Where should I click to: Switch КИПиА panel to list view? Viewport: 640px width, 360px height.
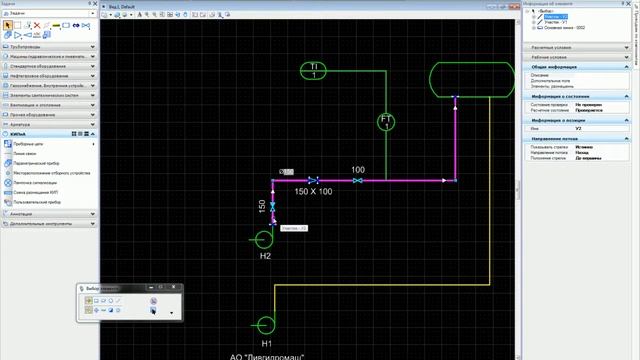80,134
